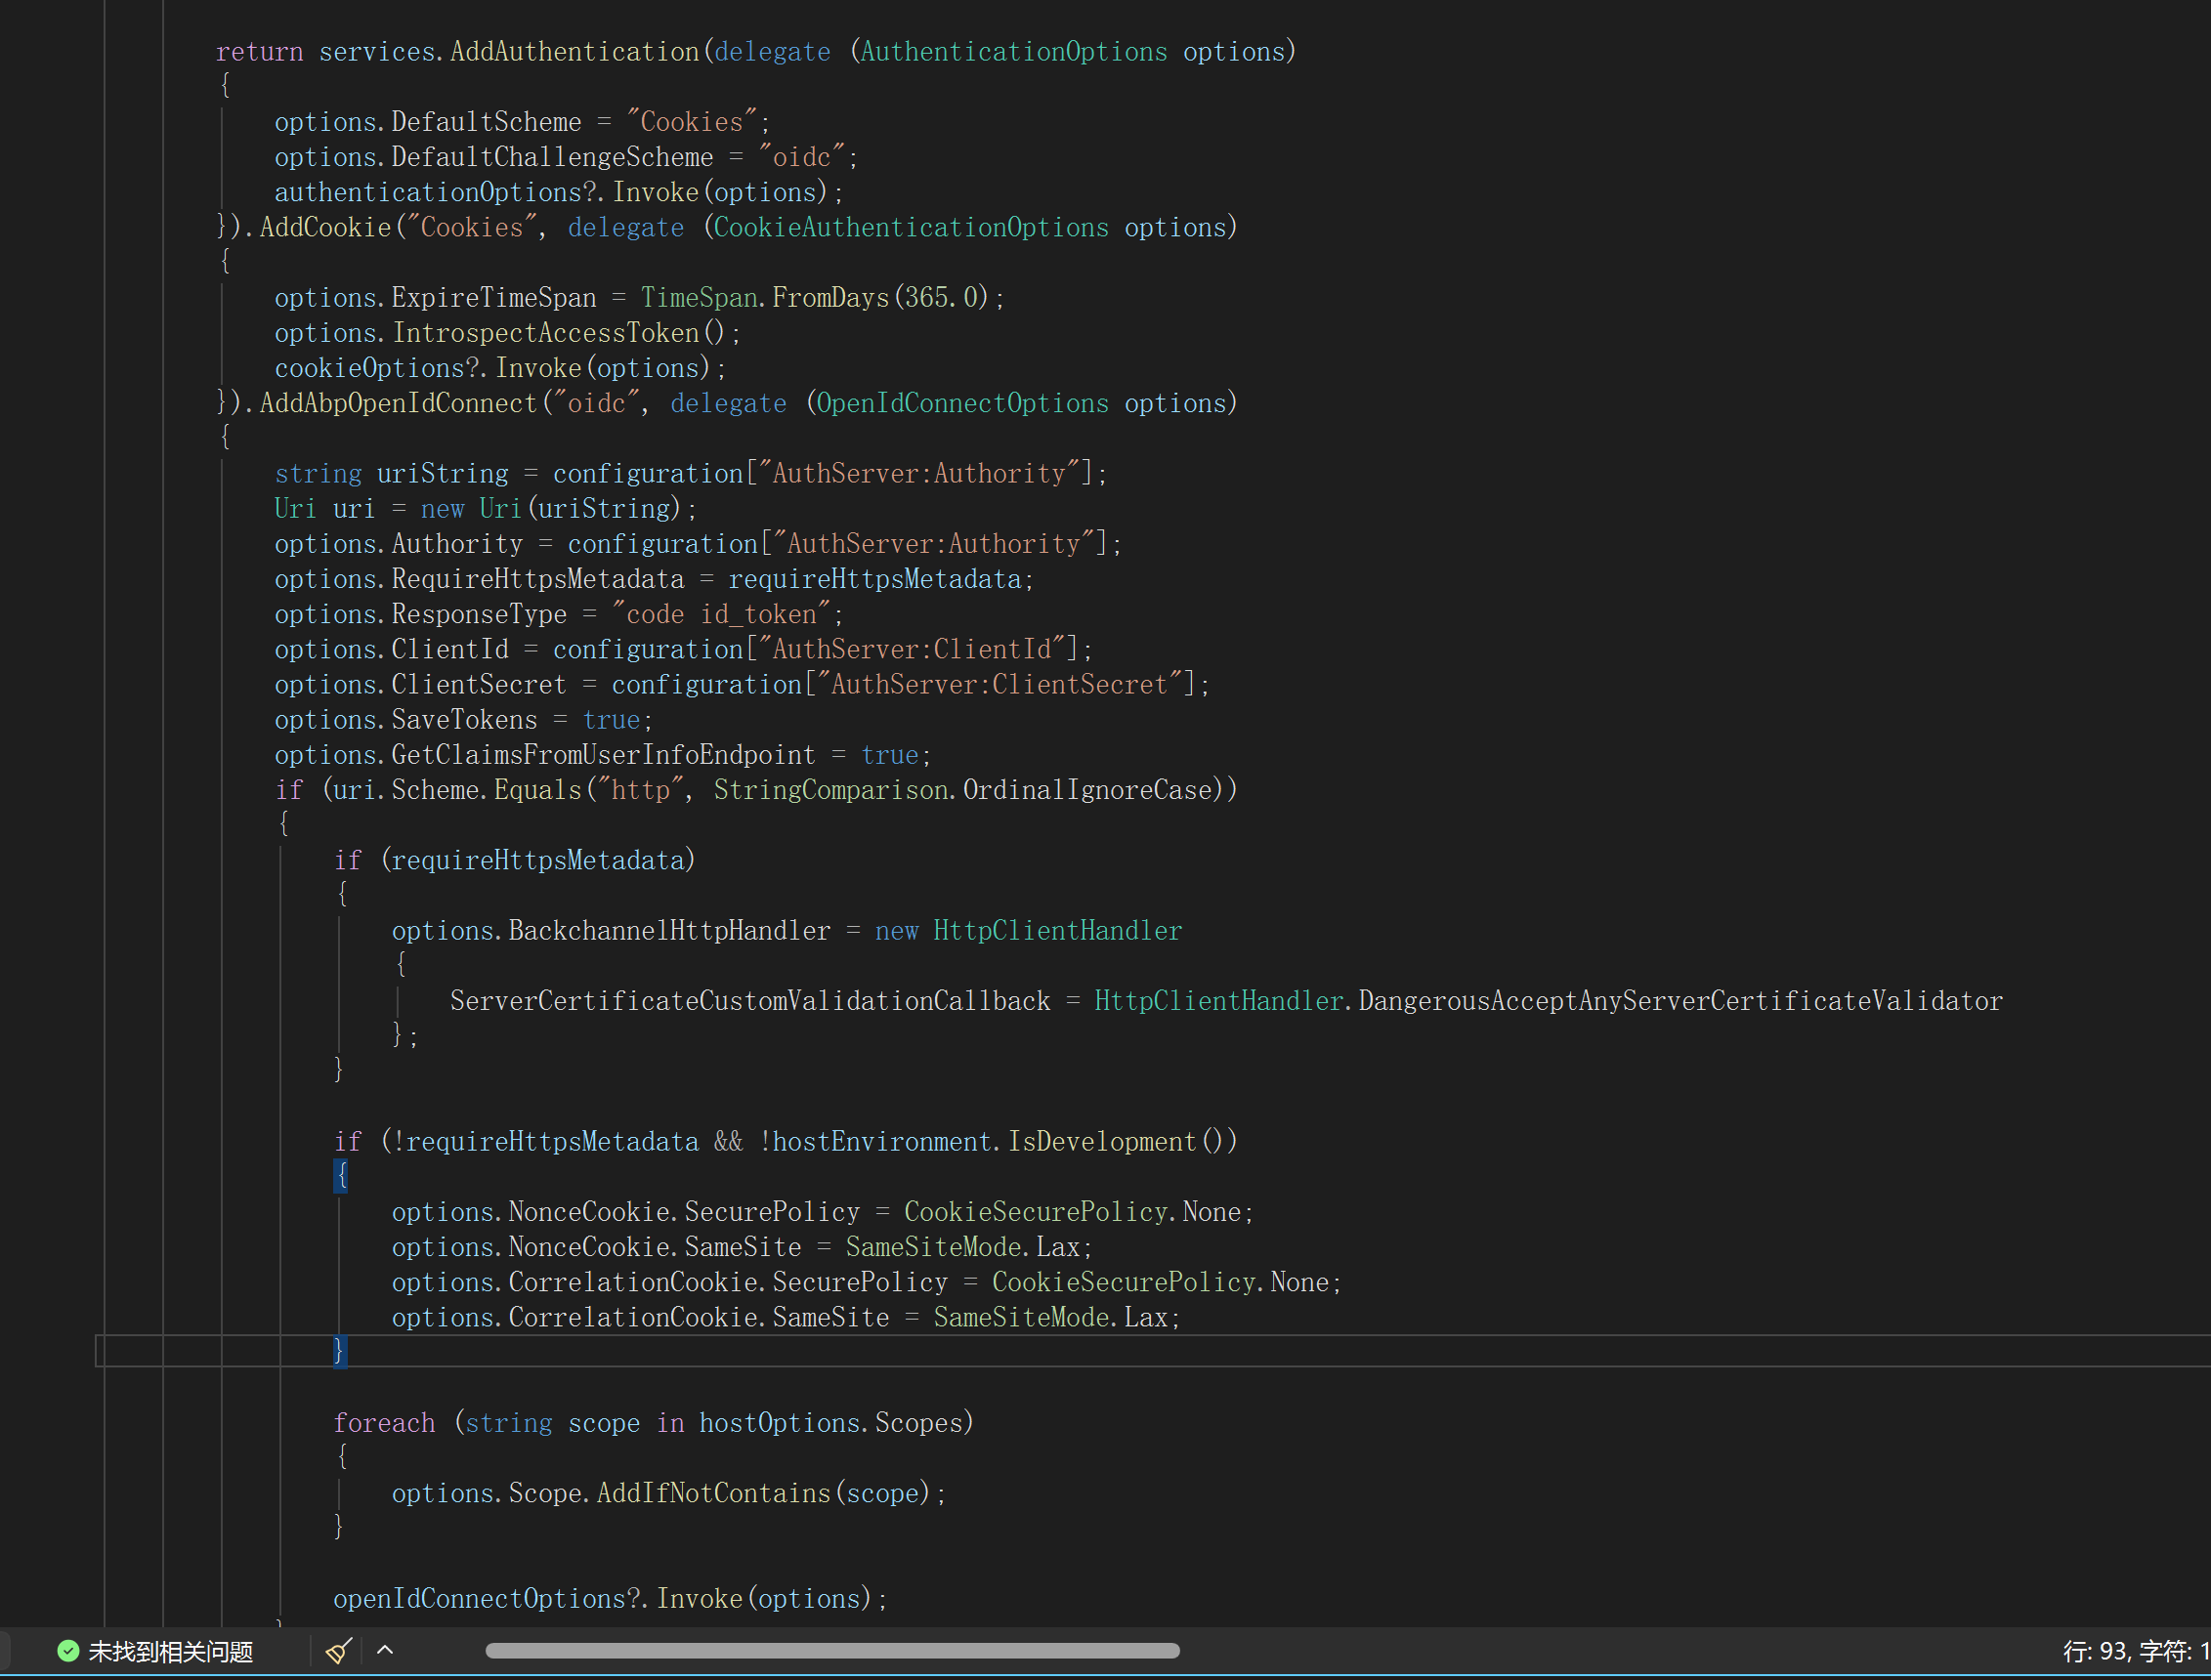This screenshot has height=1680, width=2211.
Task: Click the code cleanup broom icon
Action: [338, 1650]
